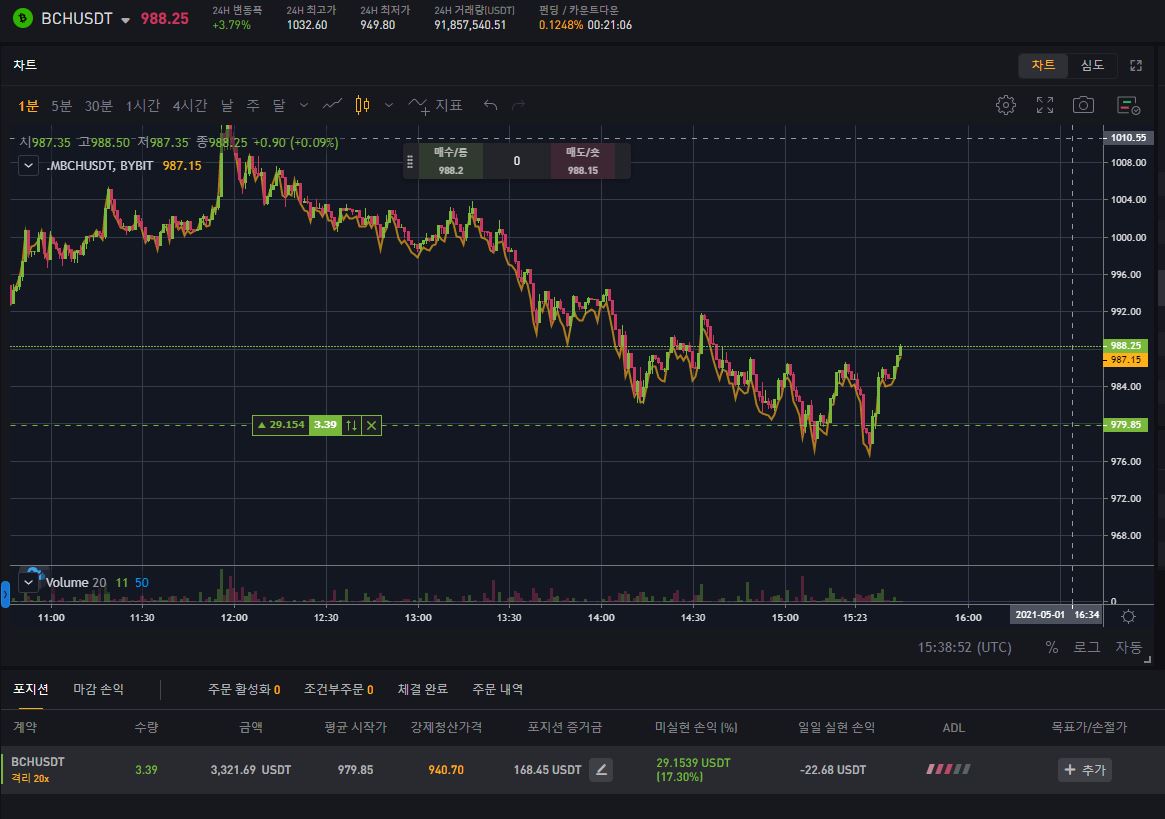1165x819 pixels.
Task: Toggle 자동 auto scale
Action: (1128, 647)
